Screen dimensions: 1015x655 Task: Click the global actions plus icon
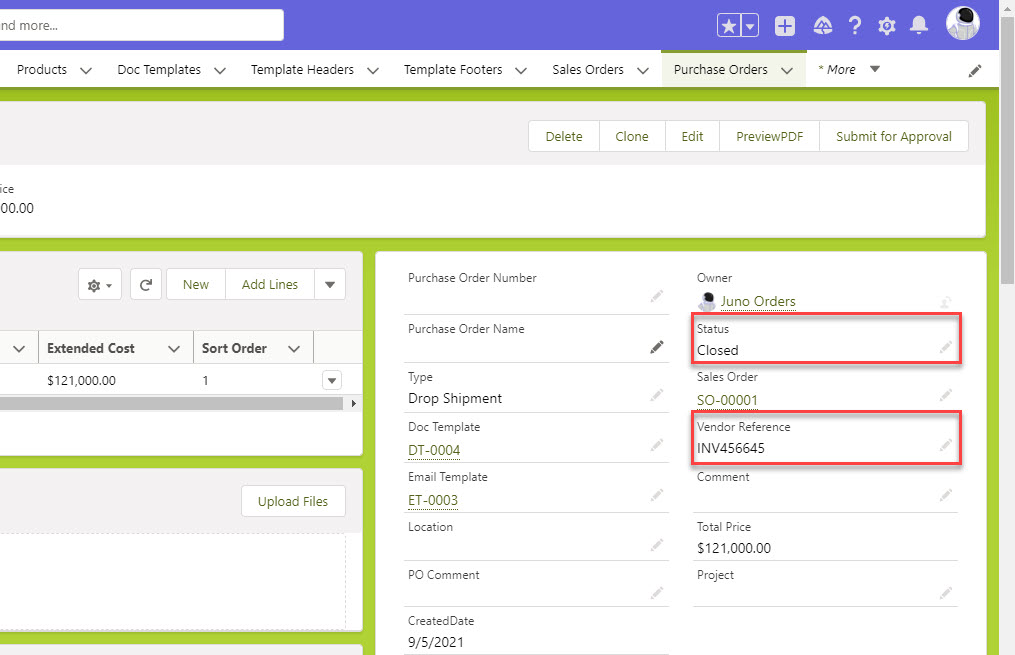[785, 26]
